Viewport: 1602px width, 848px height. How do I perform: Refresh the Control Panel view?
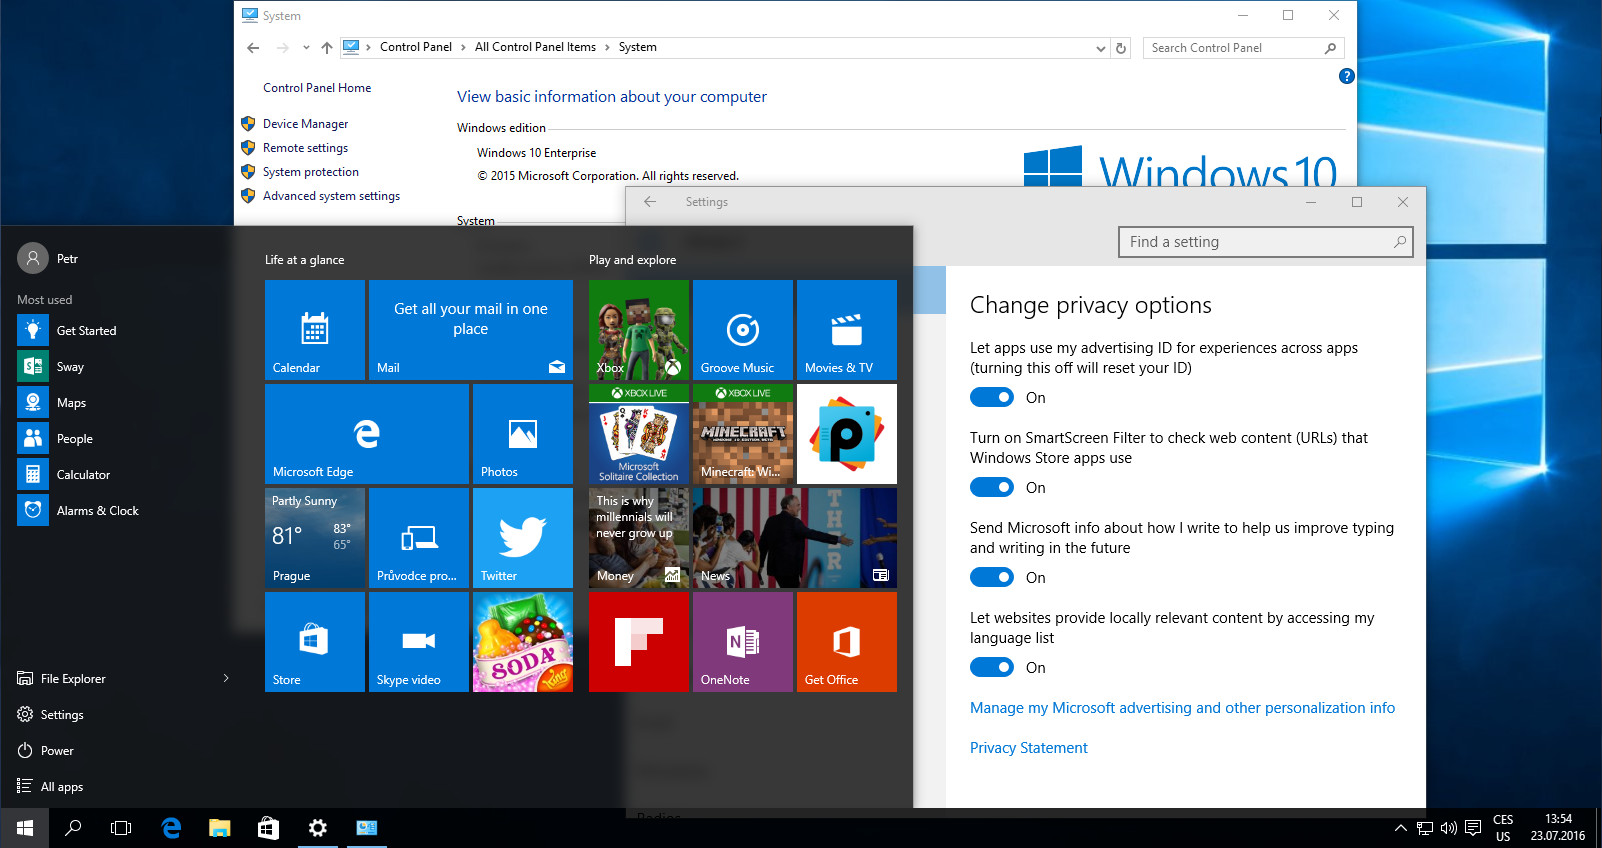1121,48
